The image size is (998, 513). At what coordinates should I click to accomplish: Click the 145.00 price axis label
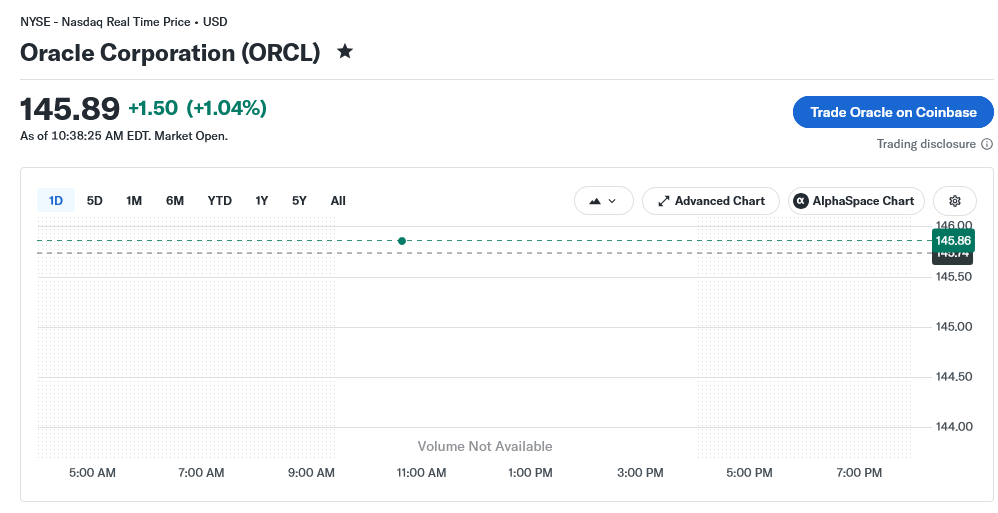coord(953,327)
